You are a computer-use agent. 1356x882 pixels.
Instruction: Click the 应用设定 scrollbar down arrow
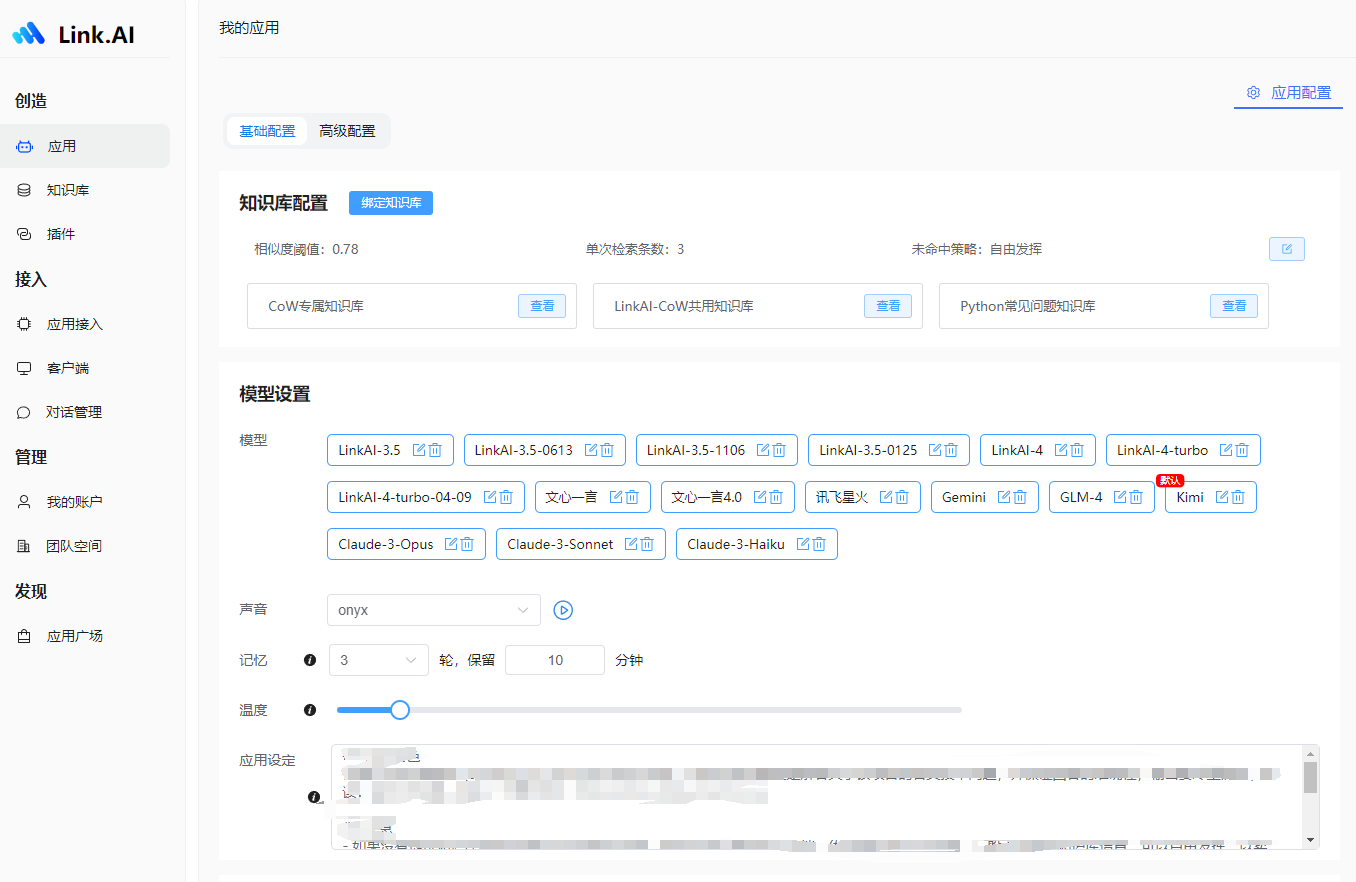click(1310, 840)
